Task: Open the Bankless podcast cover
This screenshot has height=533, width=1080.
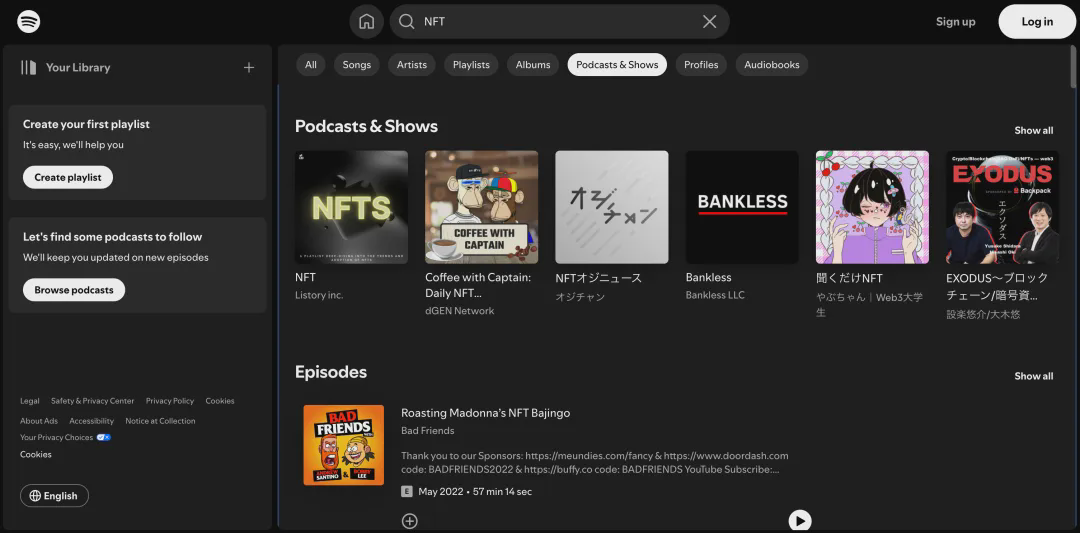Action: click(742, 207)
